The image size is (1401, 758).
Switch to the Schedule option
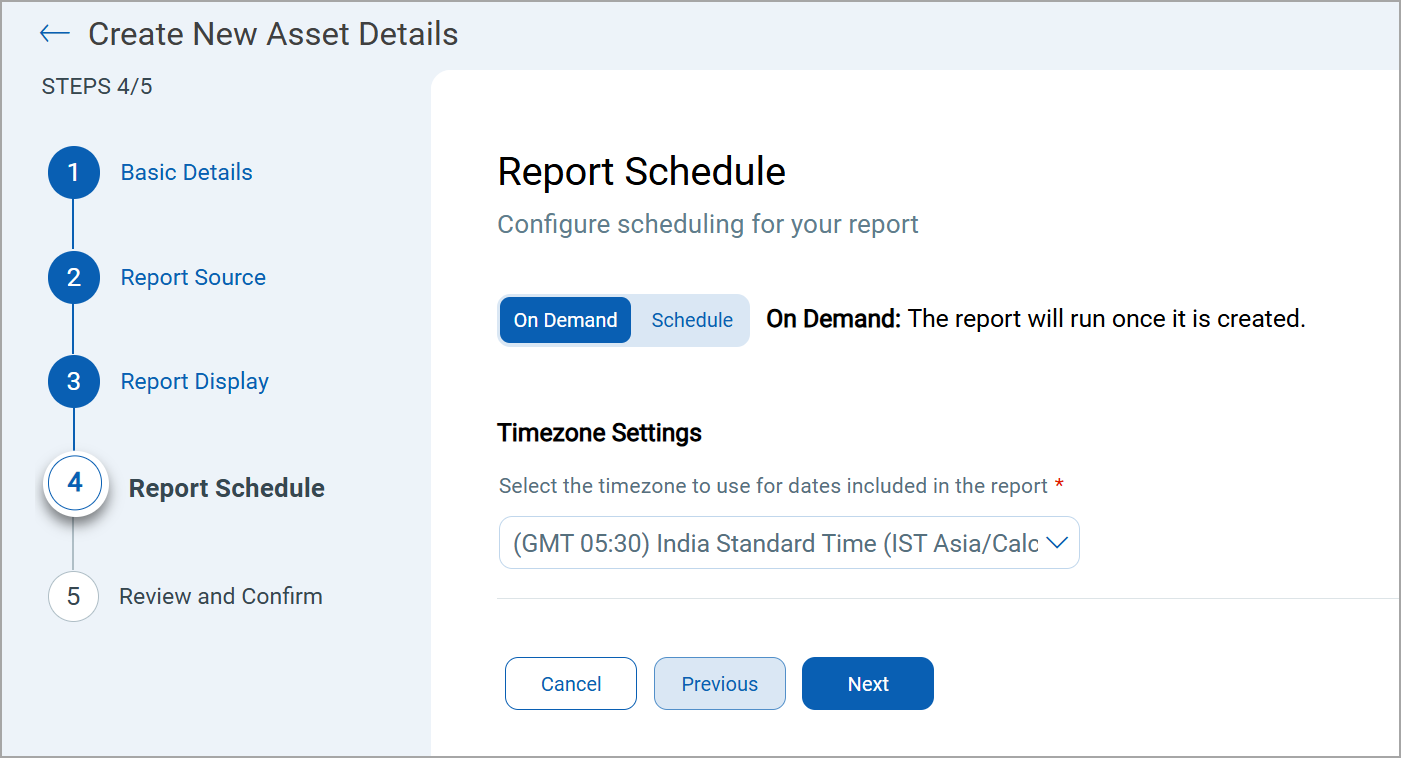pyautogui.click(x=692, y=320)
